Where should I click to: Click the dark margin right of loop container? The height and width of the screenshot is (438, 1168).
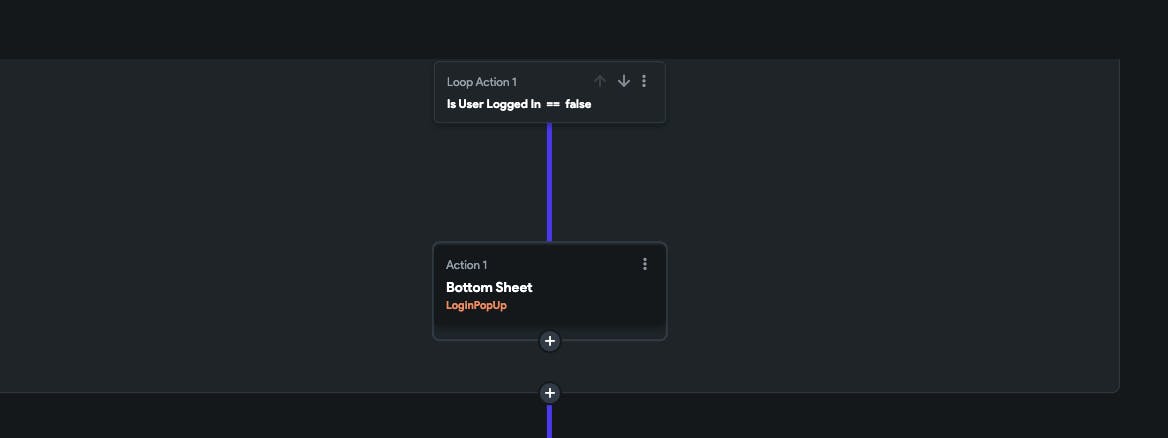coord(1144,223)
